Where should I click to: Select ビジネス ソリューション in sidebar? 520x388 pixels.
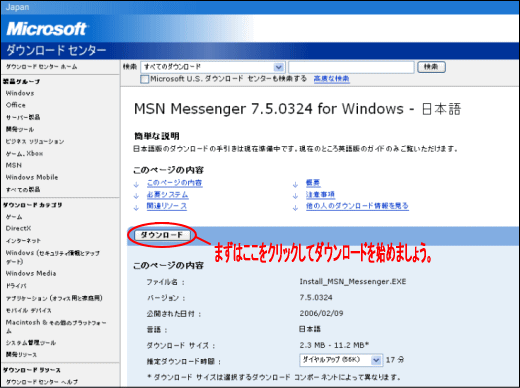35,141
